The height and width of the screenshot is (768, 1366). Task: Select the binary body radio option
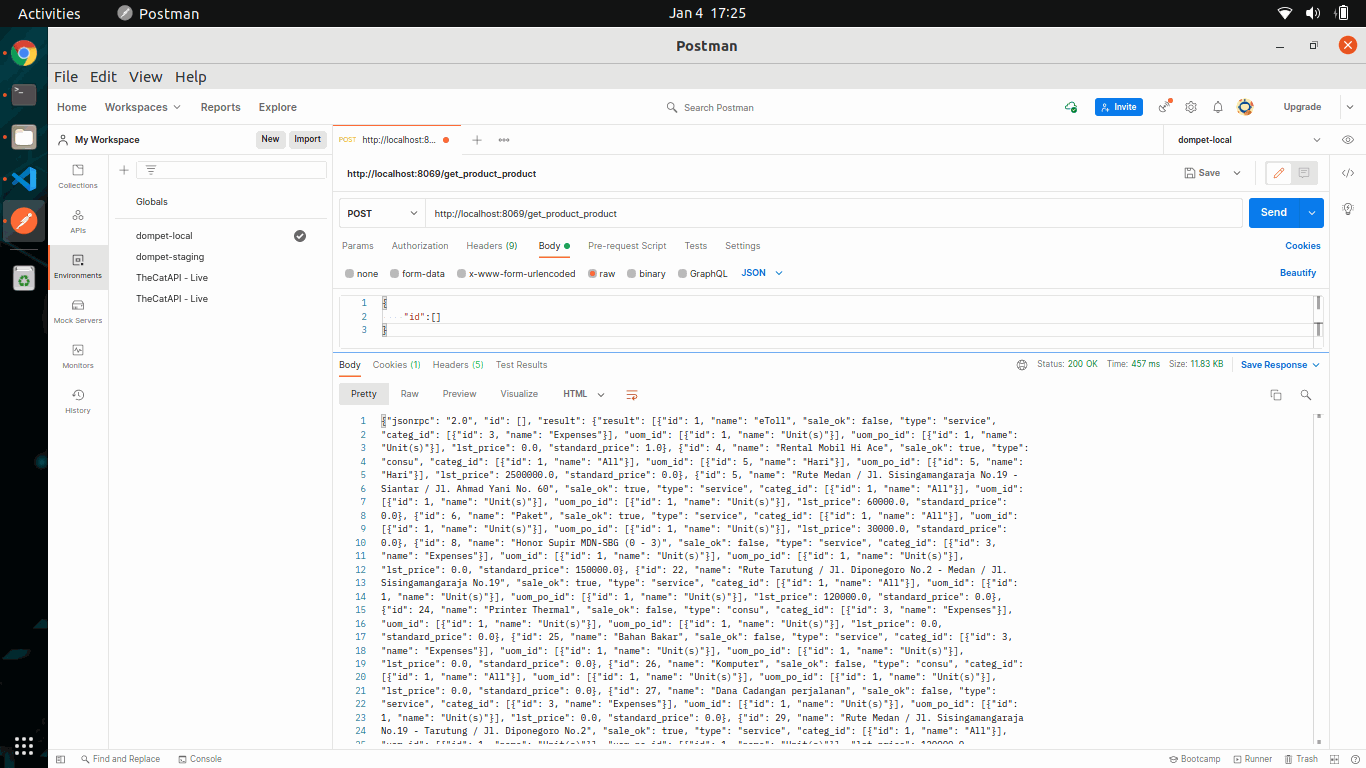(x=646, y=273)
